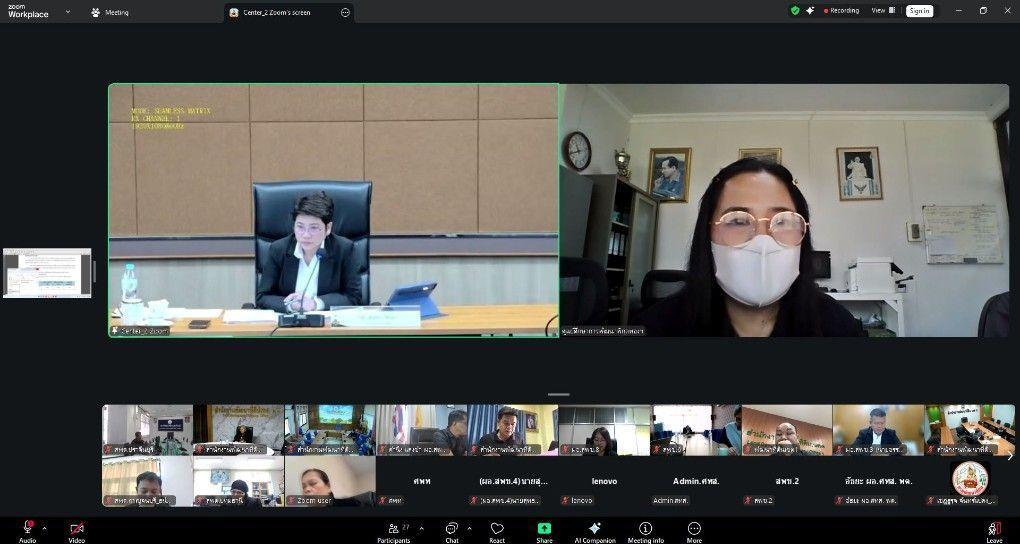Viewport: 1020px width, 544px height.
Task: Toggle microphone with the Audio button
Action: (28, 529)
